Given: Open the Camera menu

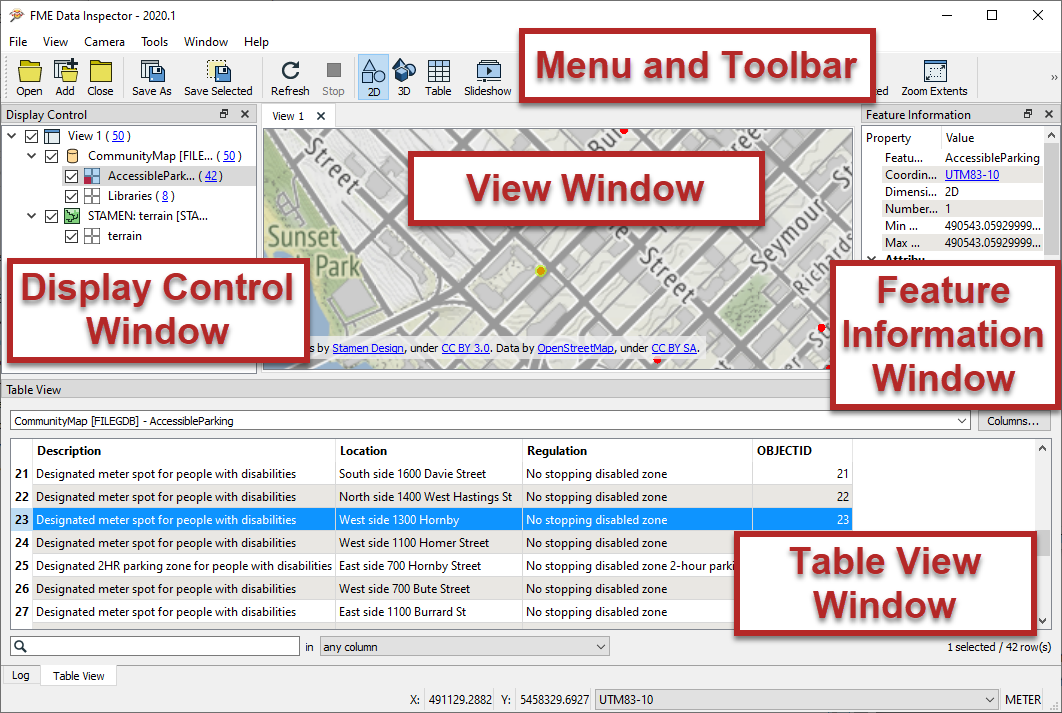Looking at the screenshot, I should tap(103, 41).
